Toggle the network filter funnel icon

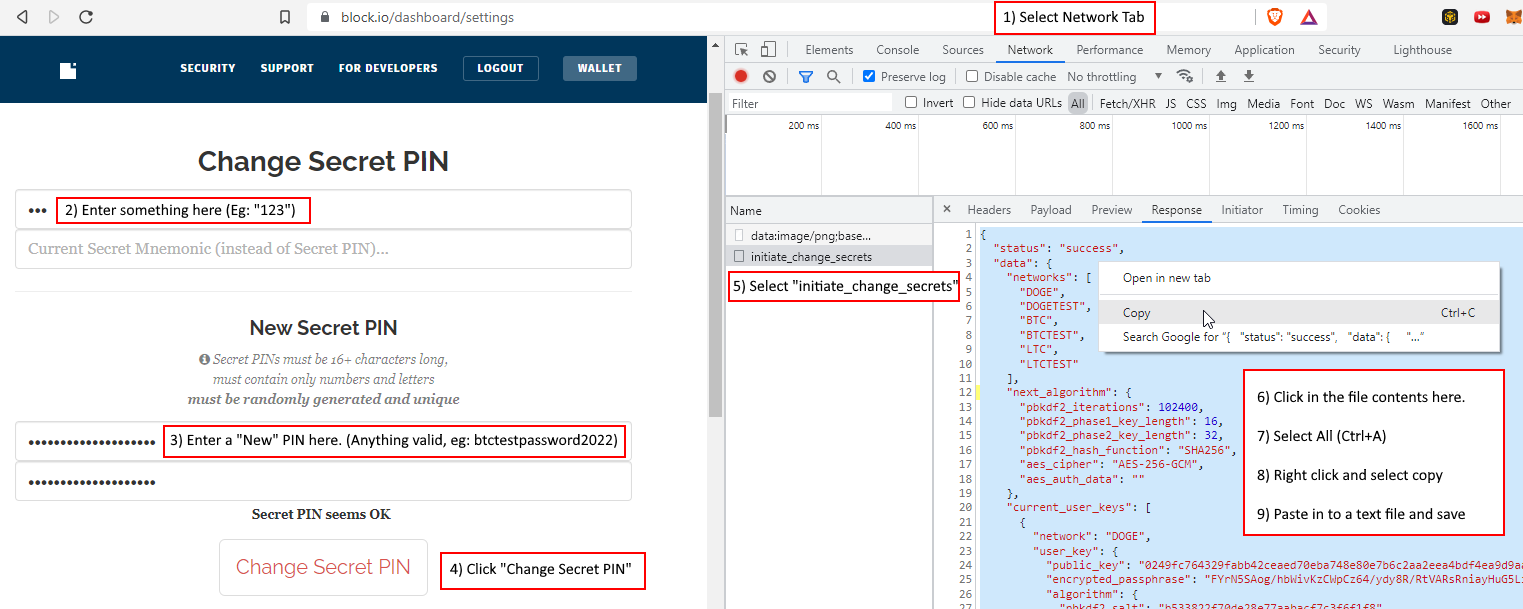(805, 76)
